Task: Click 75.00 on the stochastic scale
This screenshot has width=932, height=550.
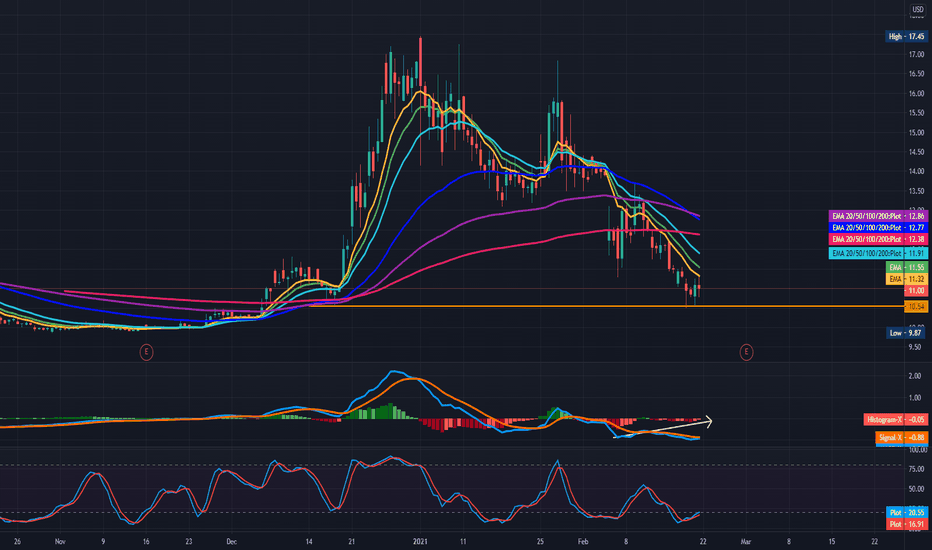Action: coord(916,469)
